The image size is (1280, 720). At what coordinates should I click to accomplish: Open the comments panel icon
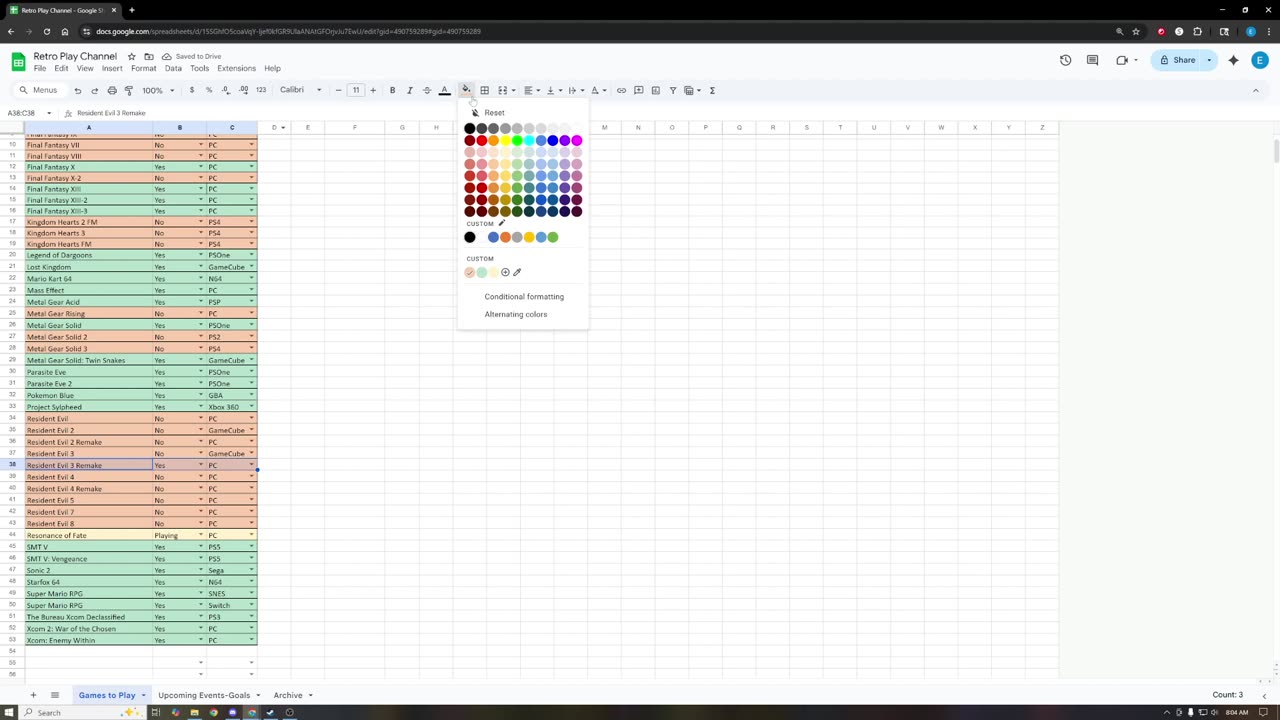point(1092,60)
